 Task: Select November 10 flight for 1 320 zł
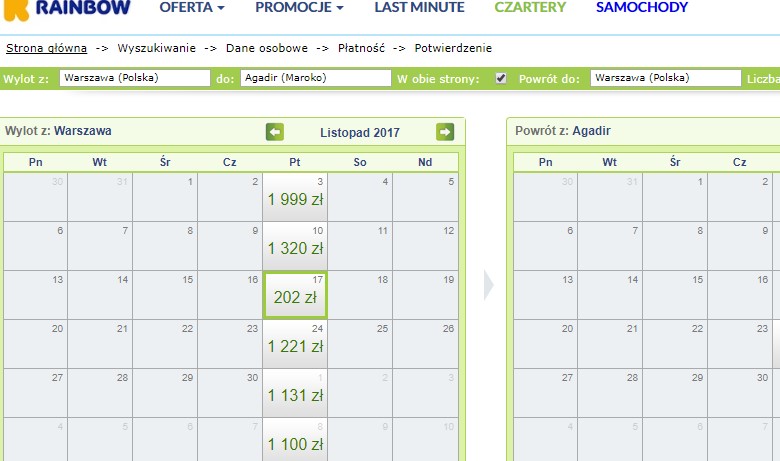[x=295, y=247]
